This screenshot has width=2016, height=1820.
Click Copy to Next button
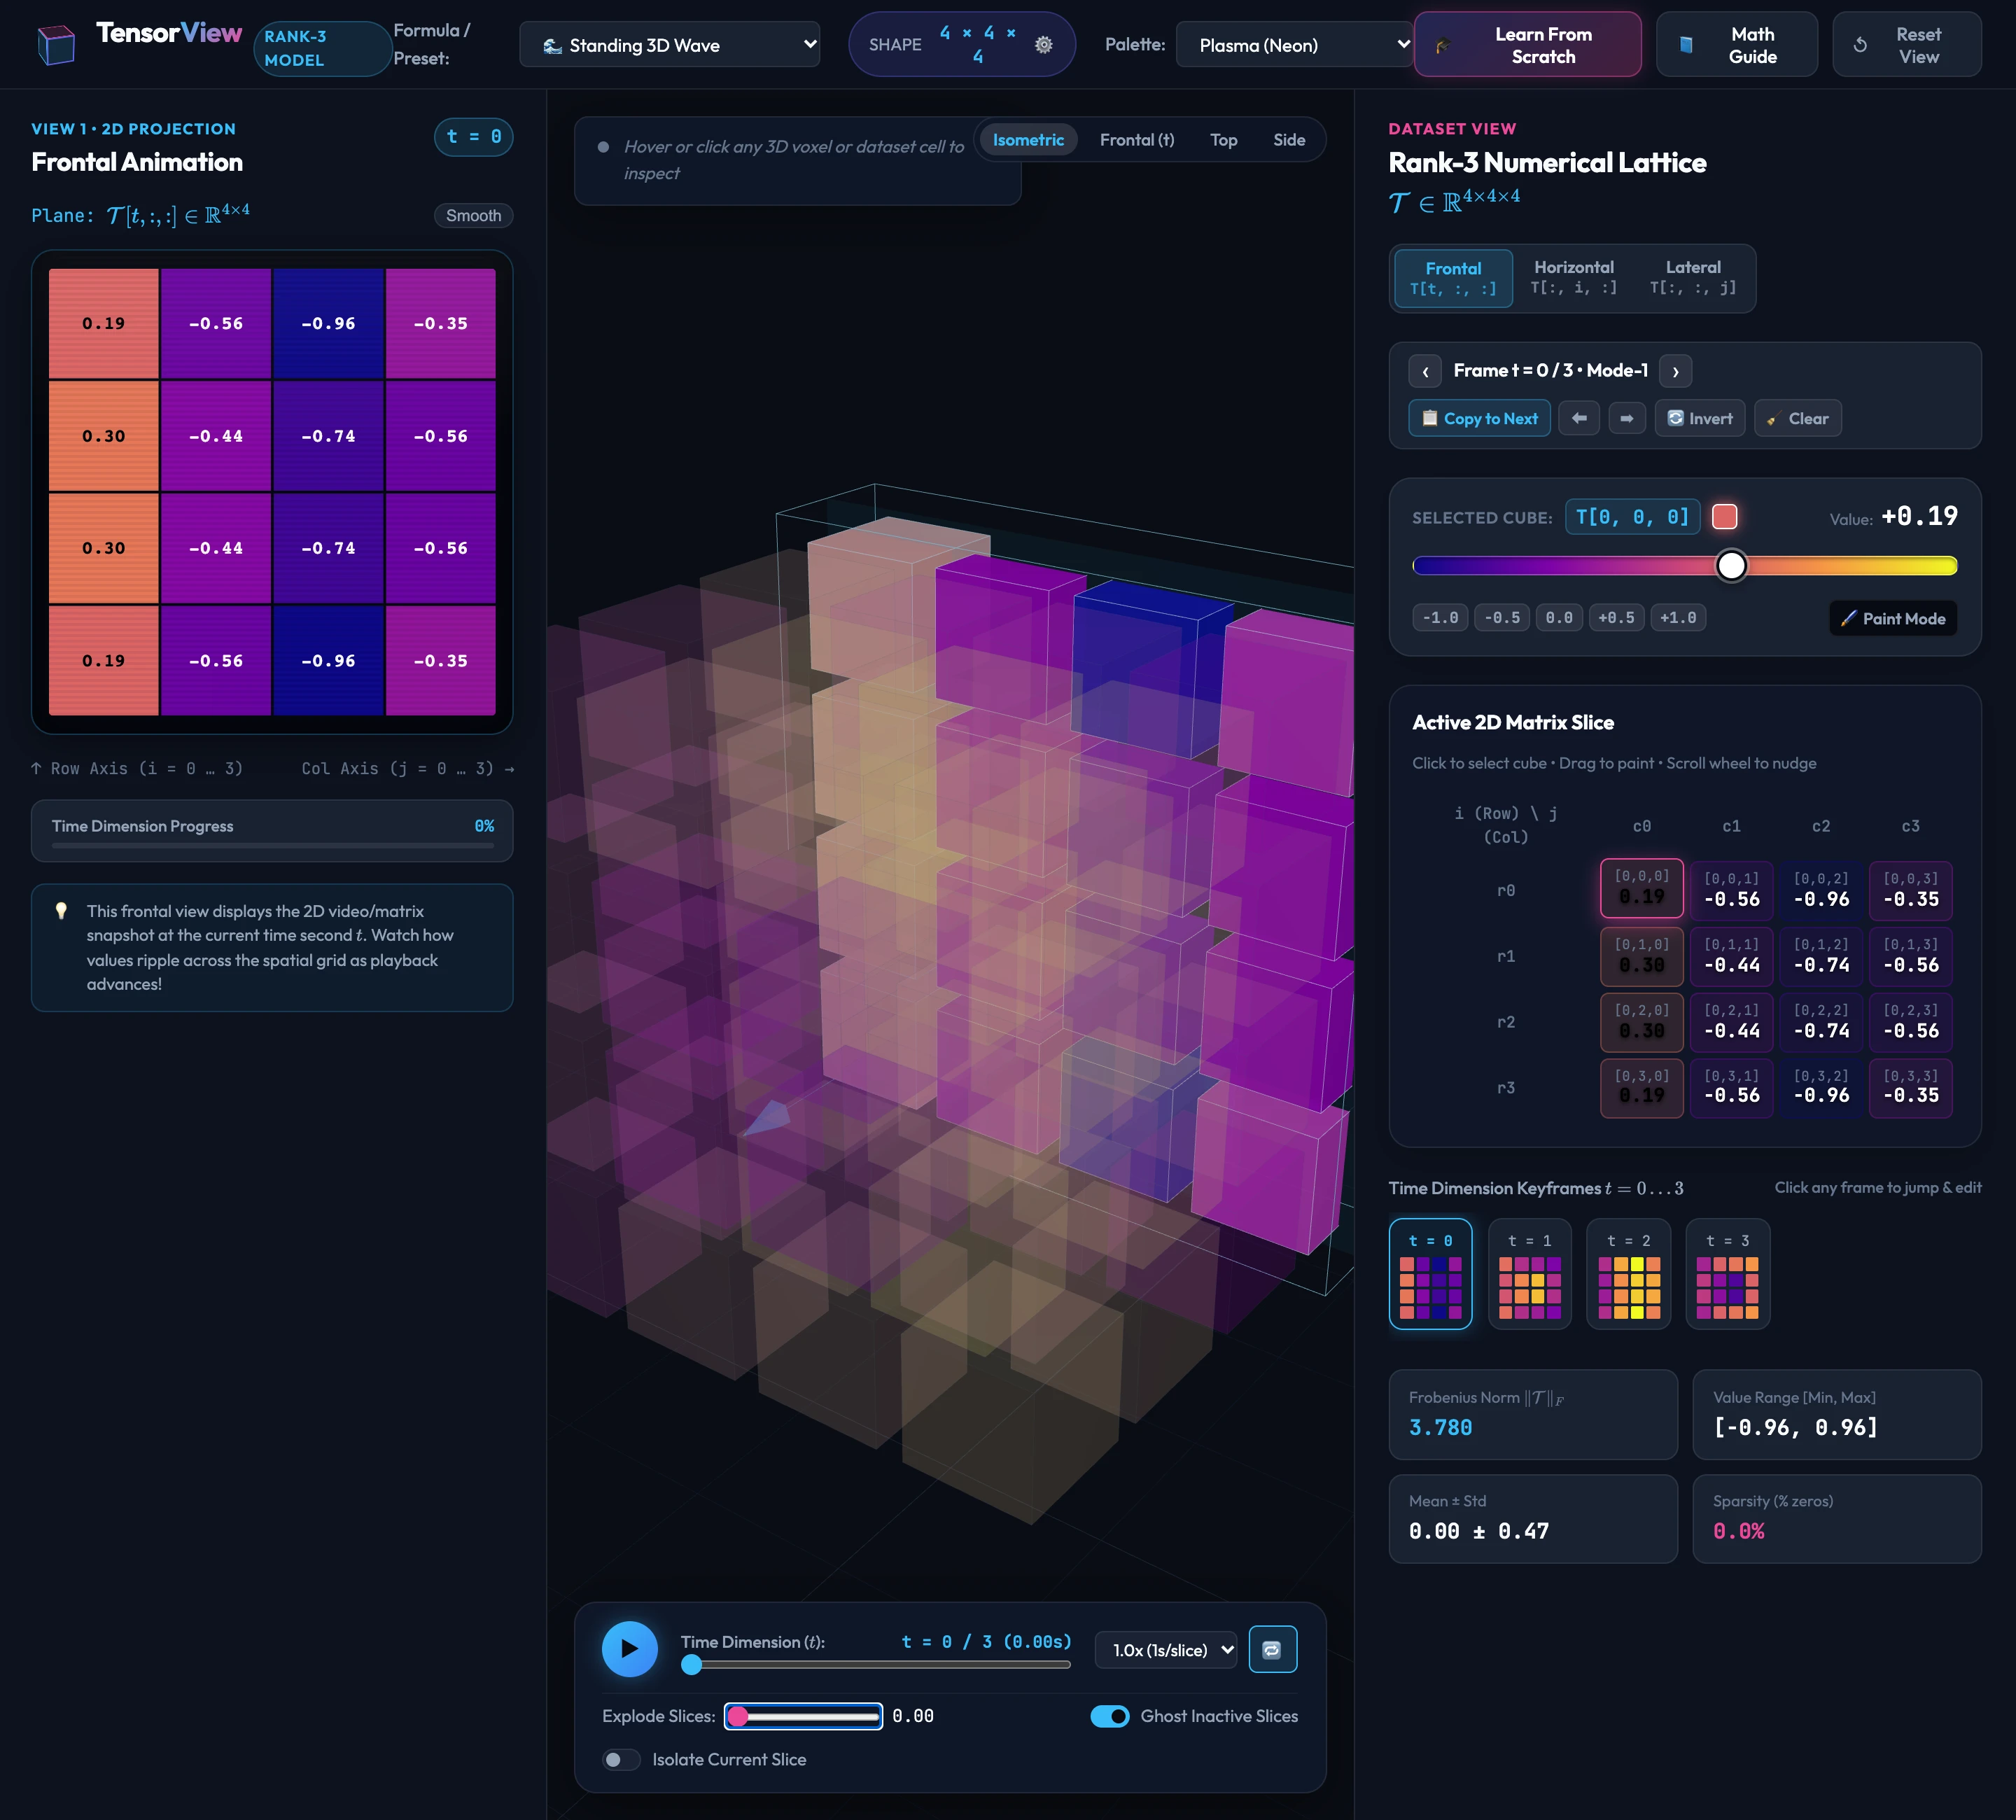(x=1480, y=418)
